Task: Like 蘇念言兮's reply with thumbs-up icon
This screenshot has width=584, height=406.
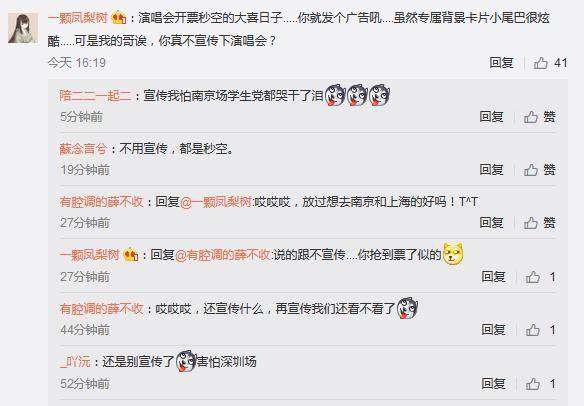Action: click(531, 170)
